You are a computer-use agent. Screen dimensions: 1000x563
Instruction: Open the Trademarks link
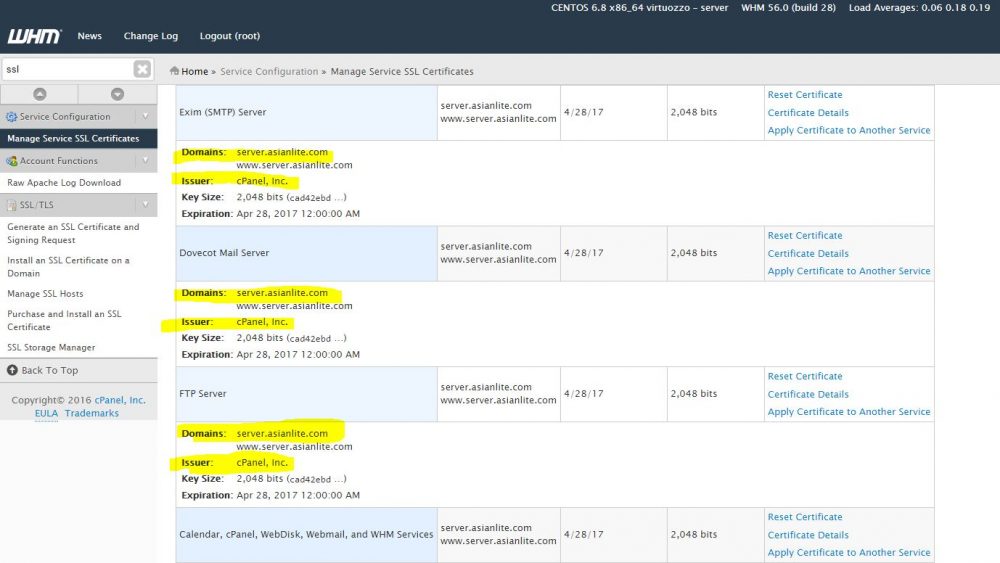[x=92, y=413]
